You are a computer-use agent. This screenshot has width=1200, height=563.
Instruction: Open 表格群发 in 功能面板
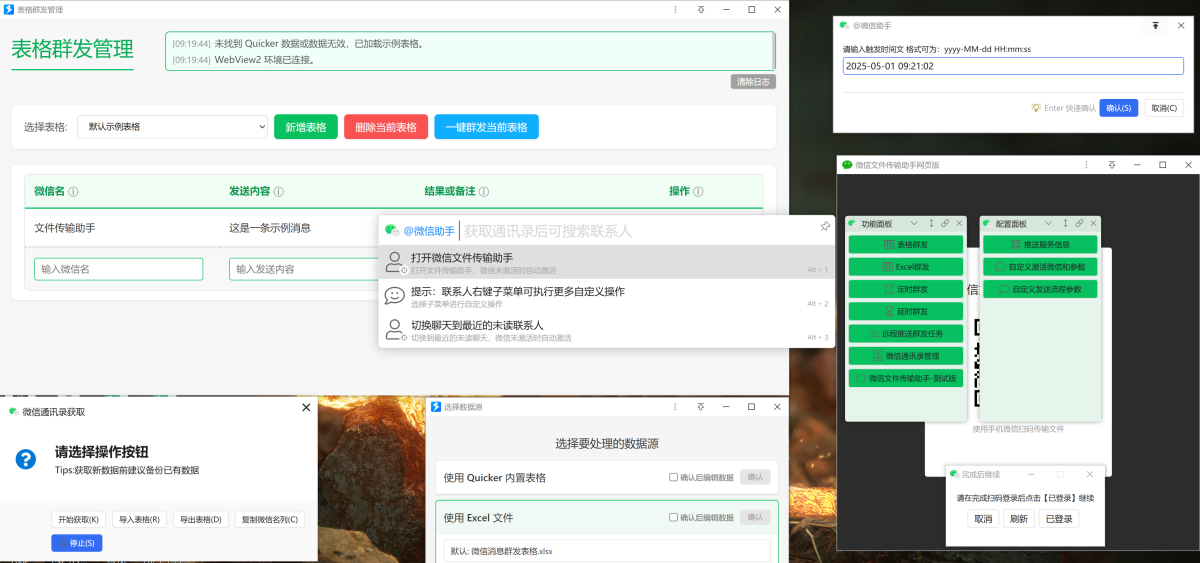(x=906, y=244)
